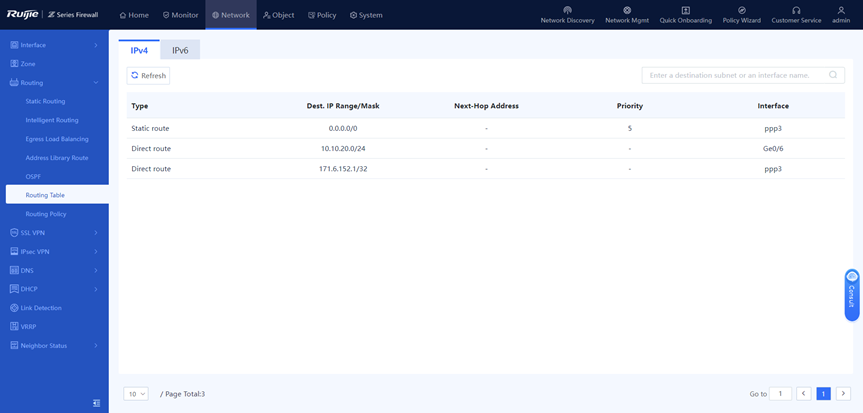Viewport: 863px width, 413px height.
Task: Open the Consult chat widget
Action: tap(852, 295)
